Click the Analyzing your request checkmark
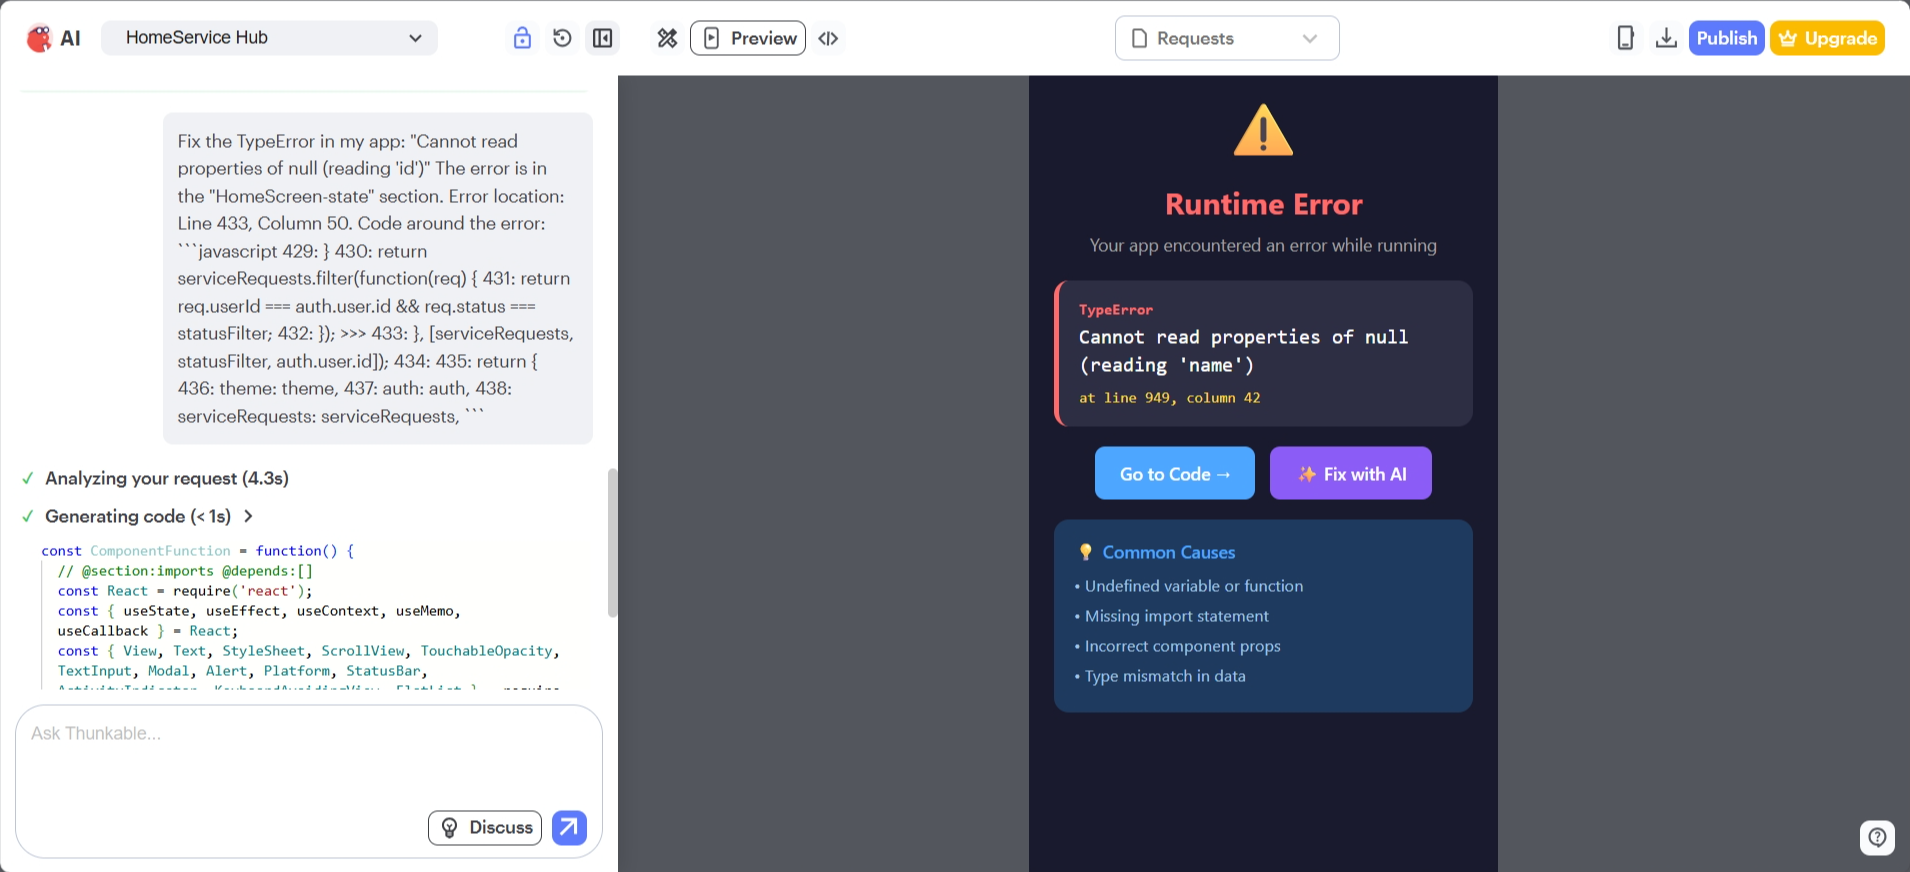This screenshot has width=1910, height=872. pyautogui.click(x=28, y=478)
